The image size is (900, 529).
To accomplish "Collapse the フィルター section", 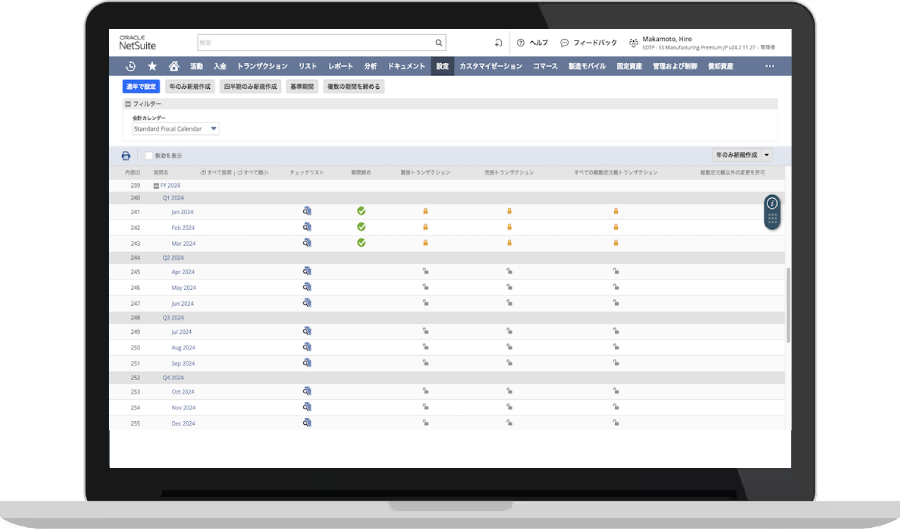I will [x=128, y=104].
